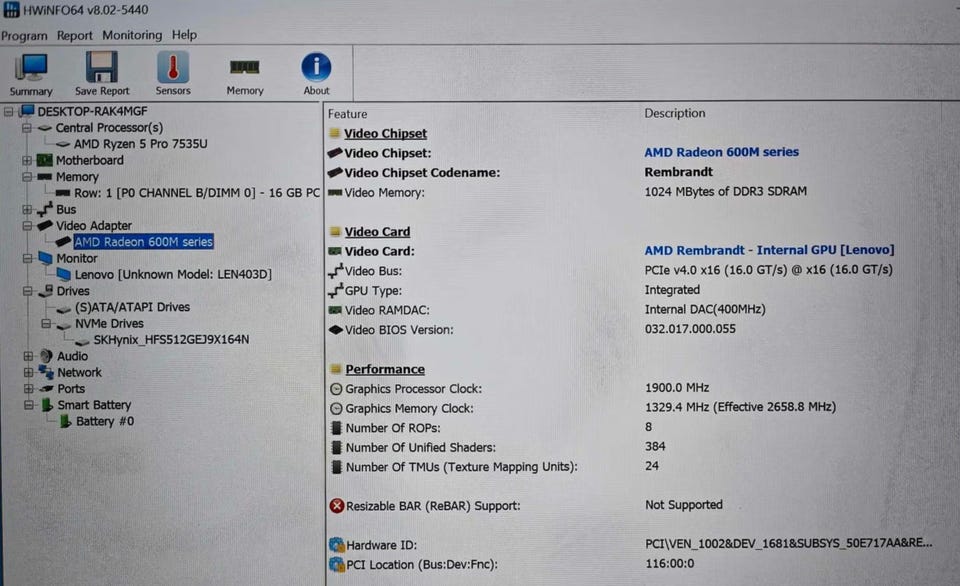Click the Feature column header
This screenshot has width=960, height=586.
coord(347,114)
